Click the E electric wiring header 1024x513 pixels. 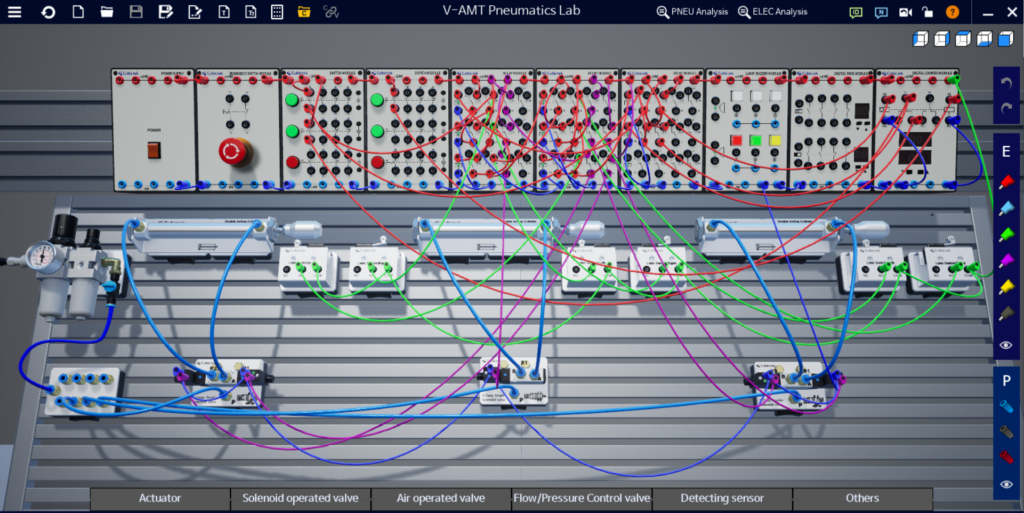click(x=1006, y=151)
